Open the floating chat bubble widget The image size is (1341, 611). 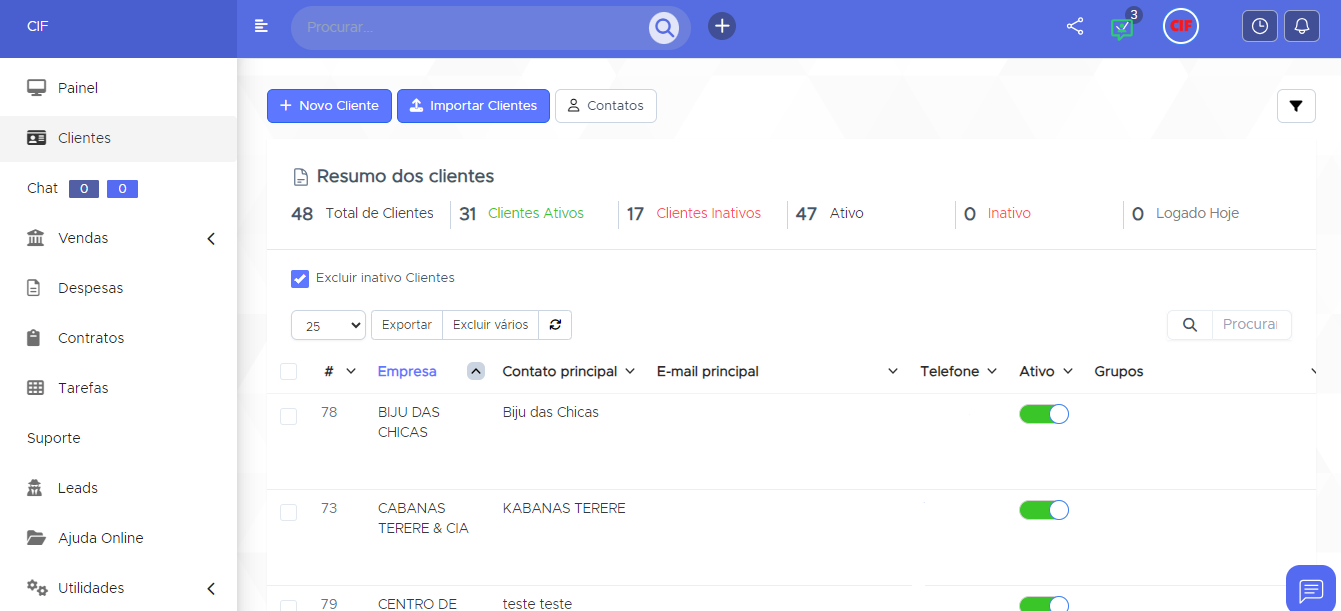pos(1311,589)
